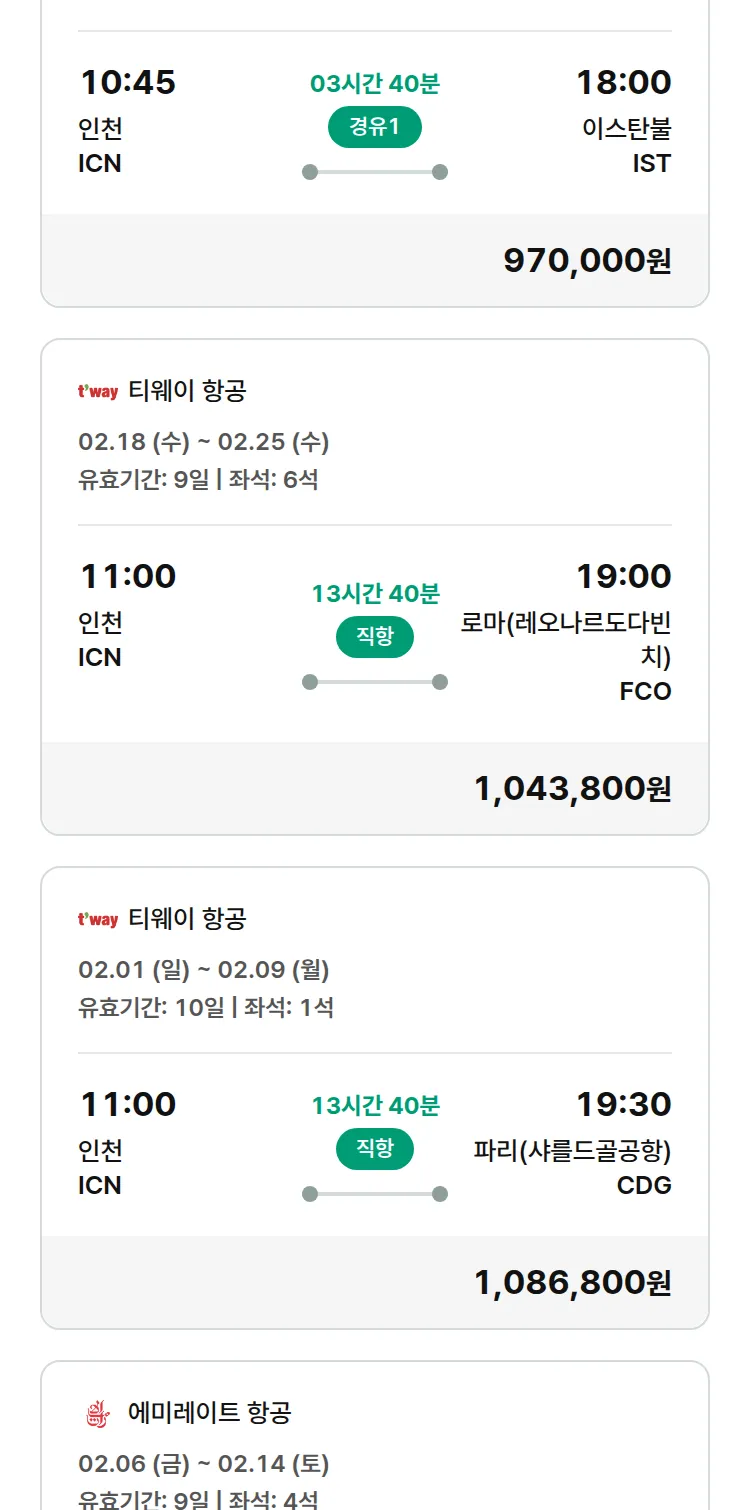This screenshot has height=1510, width=750.
Task: Click the t'way logo on Paris flight
Action: click(98, 919)
